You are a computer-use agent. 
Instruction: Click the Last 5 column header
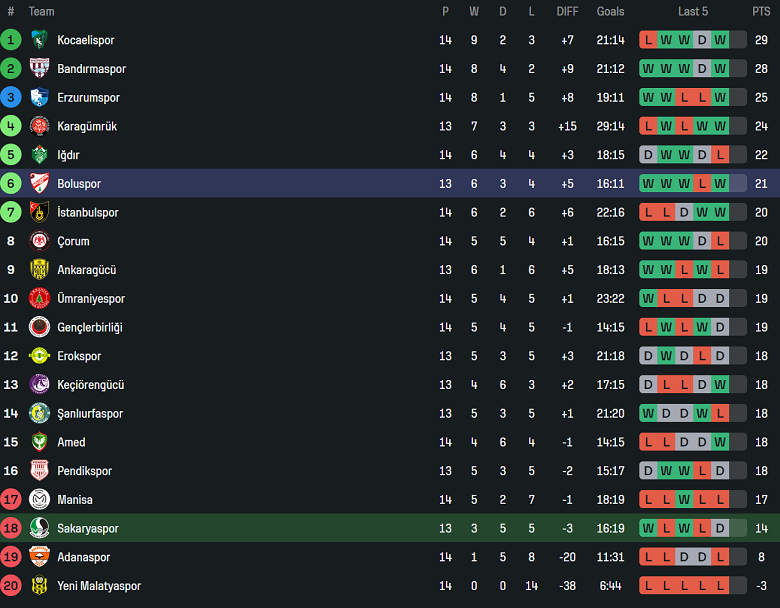tap(692, 12)
